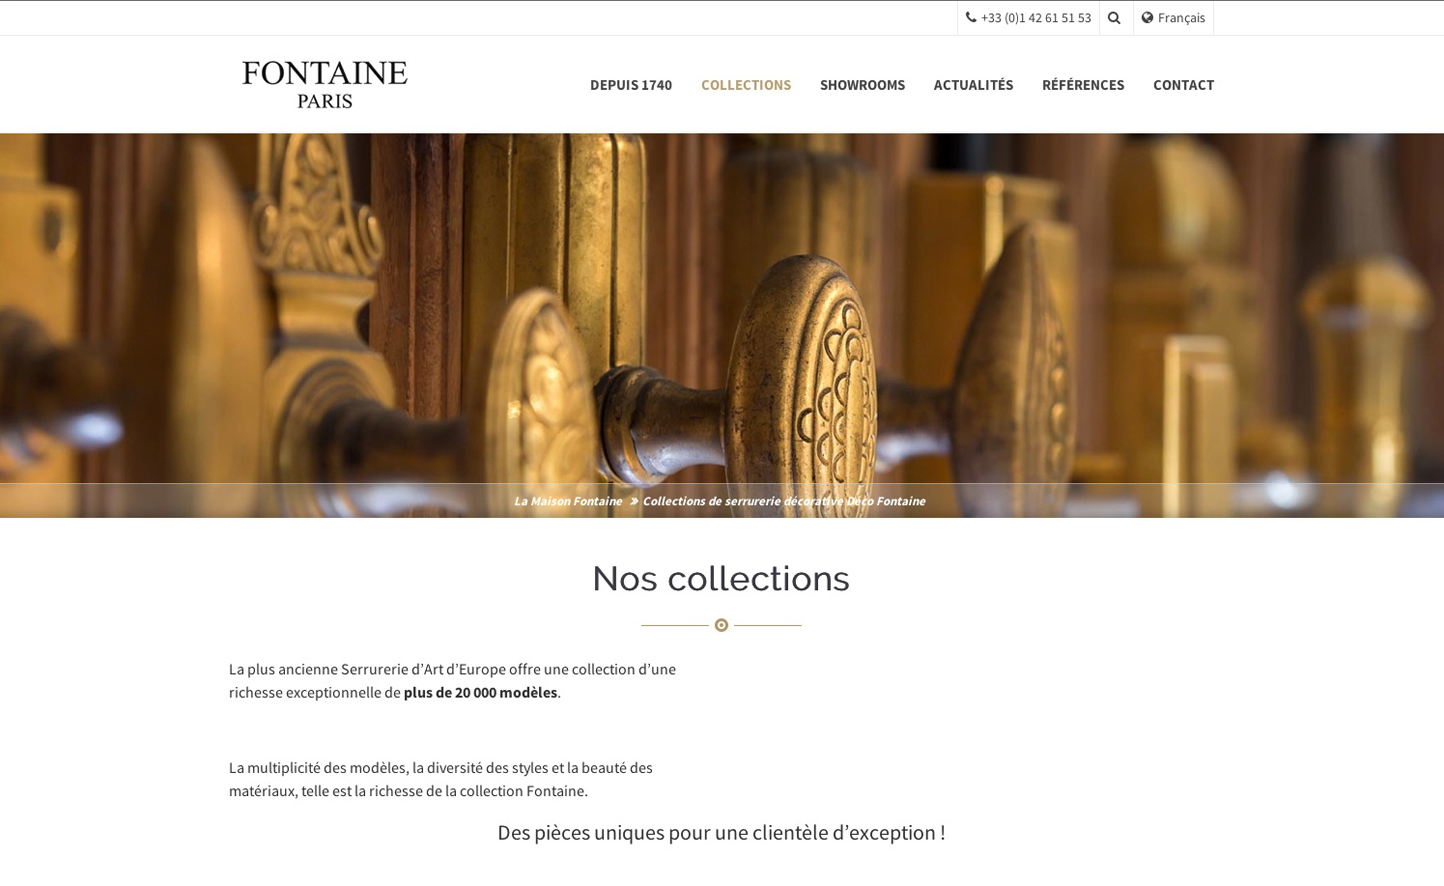Click the Nos collections heading
The height and width of the screenshot is (886, 1444).
[x=721, y=578]
